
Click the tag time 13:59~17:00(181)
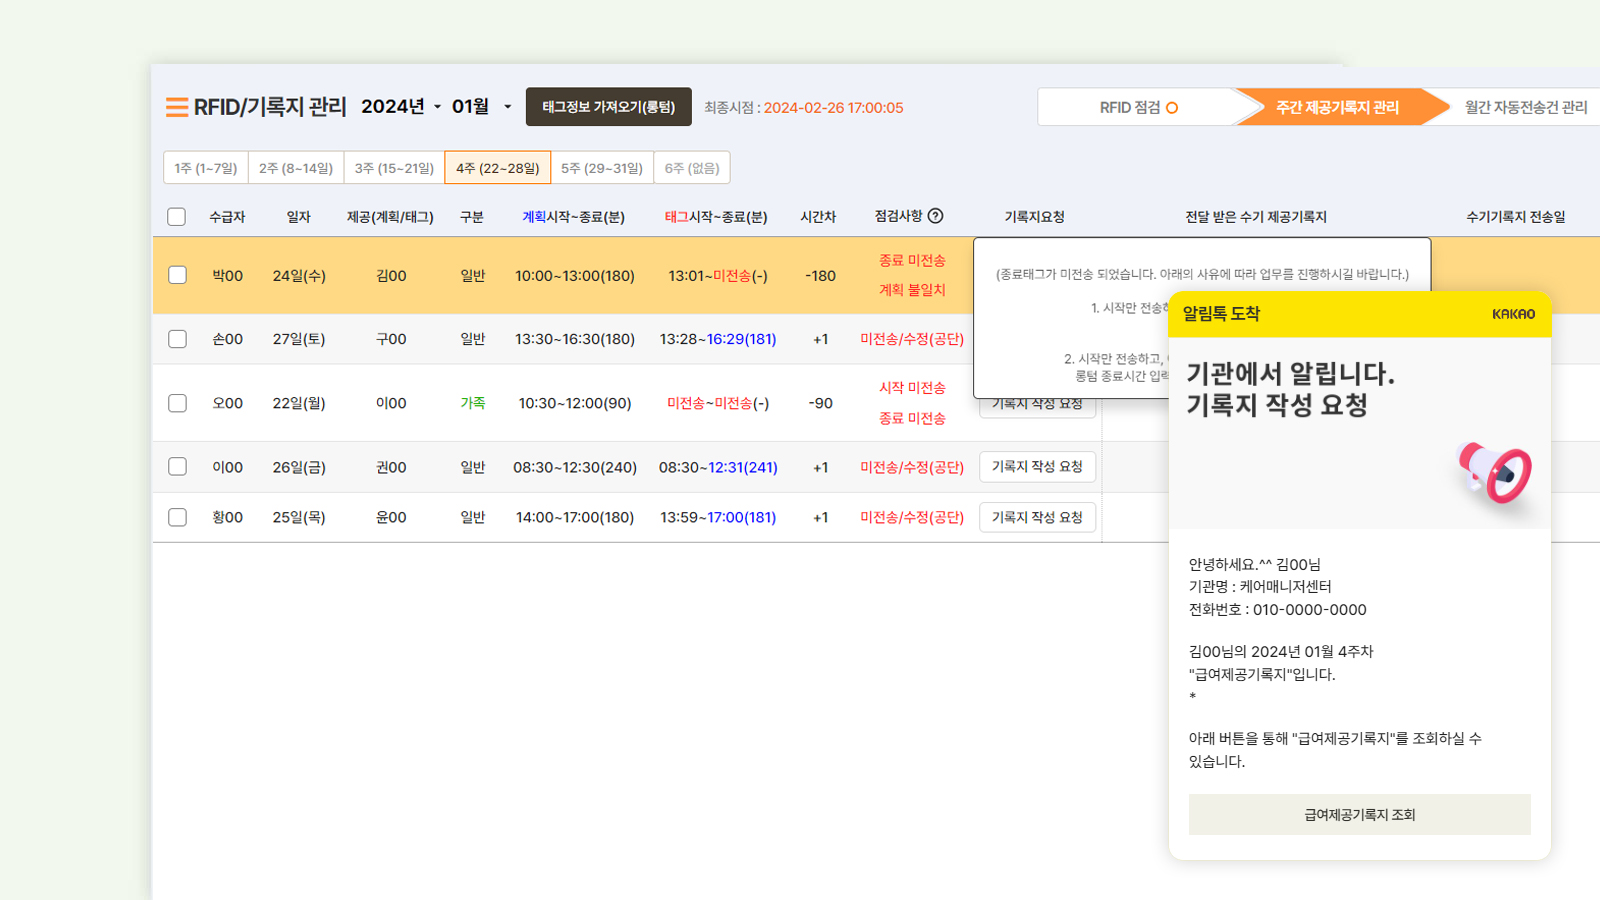(718, 517)
